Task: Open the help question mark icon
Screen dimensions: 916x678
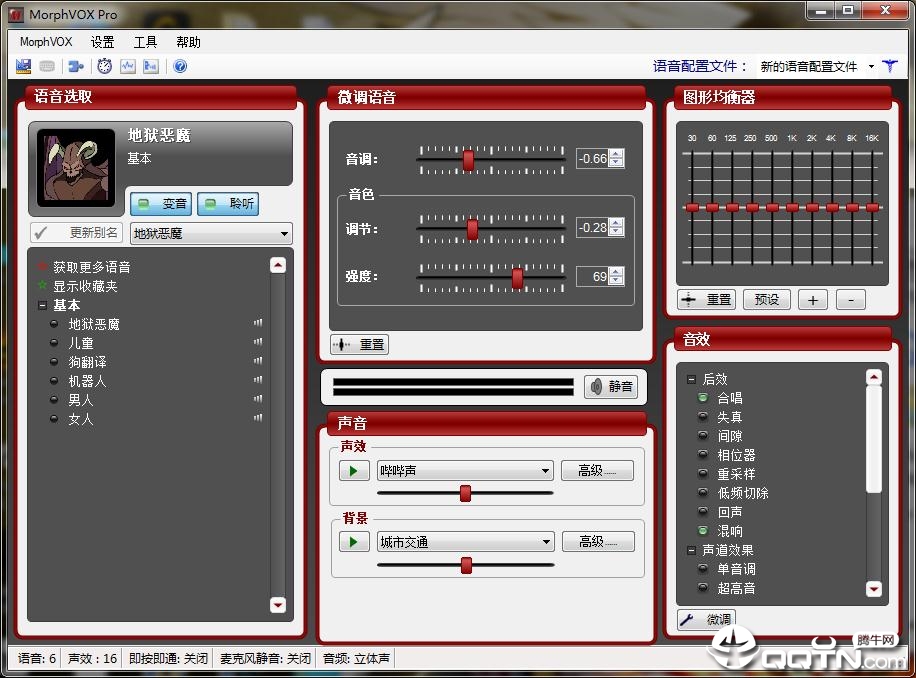Action: point(181,66)
